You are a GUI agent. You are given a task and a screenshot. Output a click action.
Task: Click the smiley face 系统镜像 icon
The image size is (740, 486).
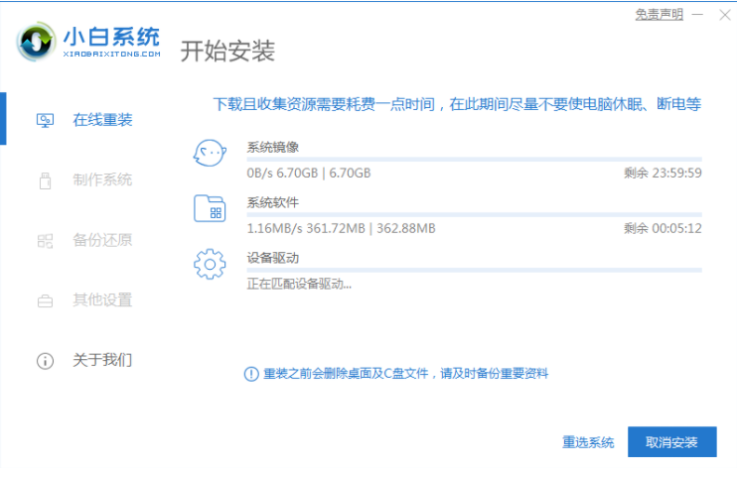tap(210, 155)
